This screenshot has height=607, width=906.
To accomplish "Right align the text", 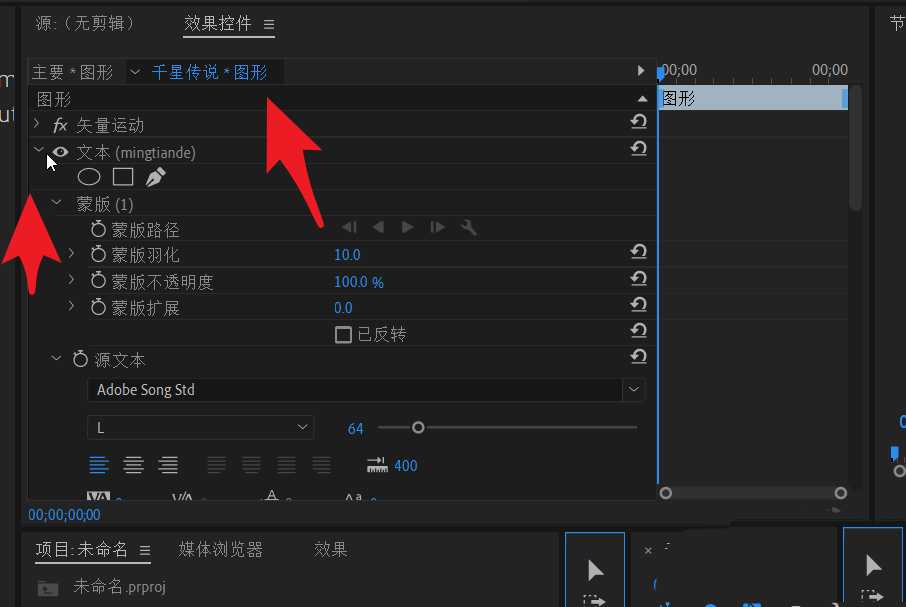I will [x=168, y=465].
